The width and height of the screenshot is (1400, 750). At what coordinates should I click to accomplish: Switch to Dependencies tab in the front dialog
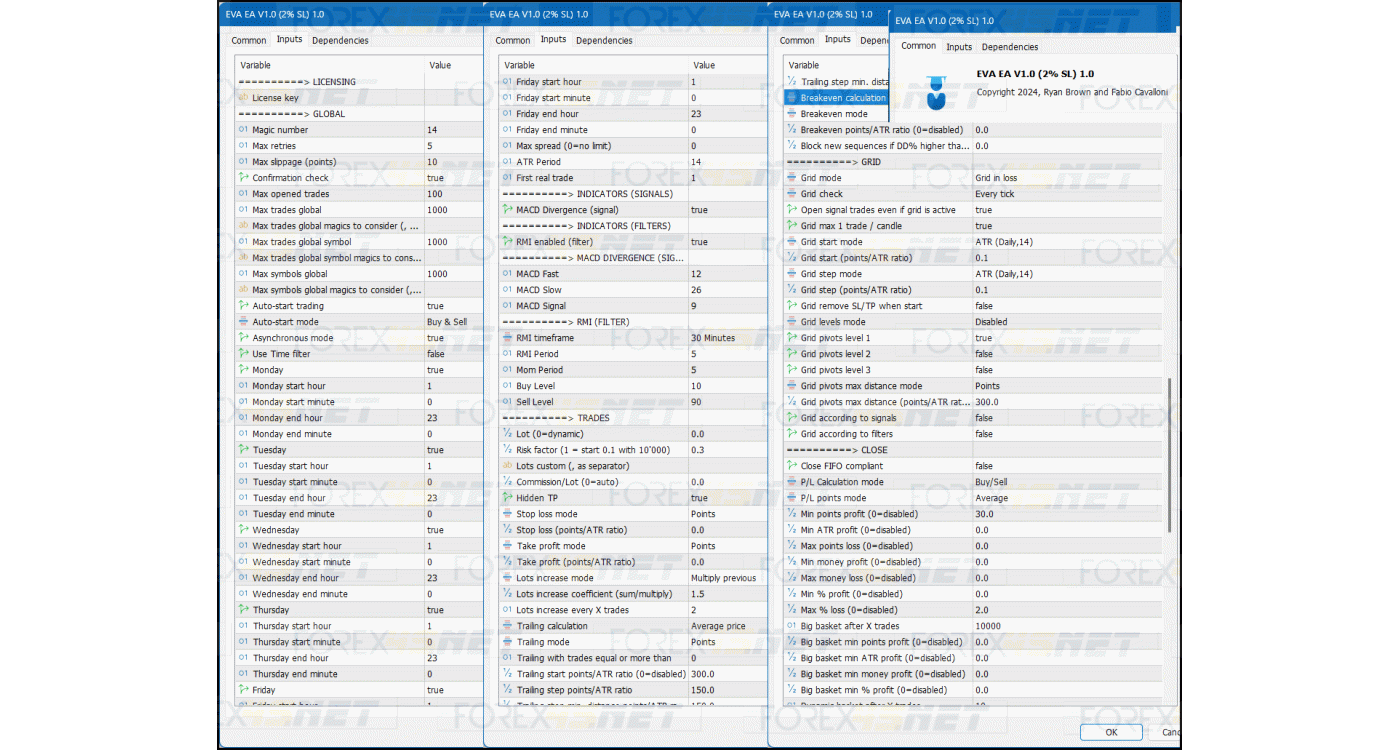click(1010, 47)
